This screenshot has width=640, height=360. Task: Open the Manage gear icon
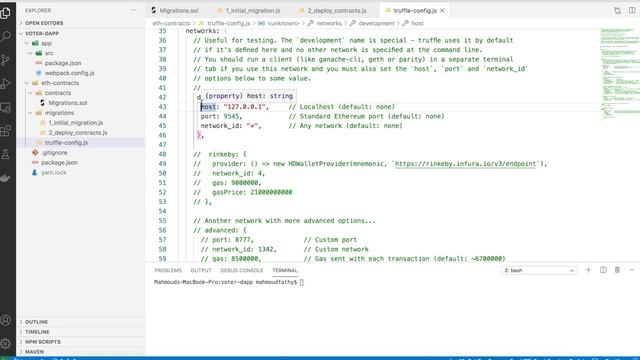coord(6,344)
